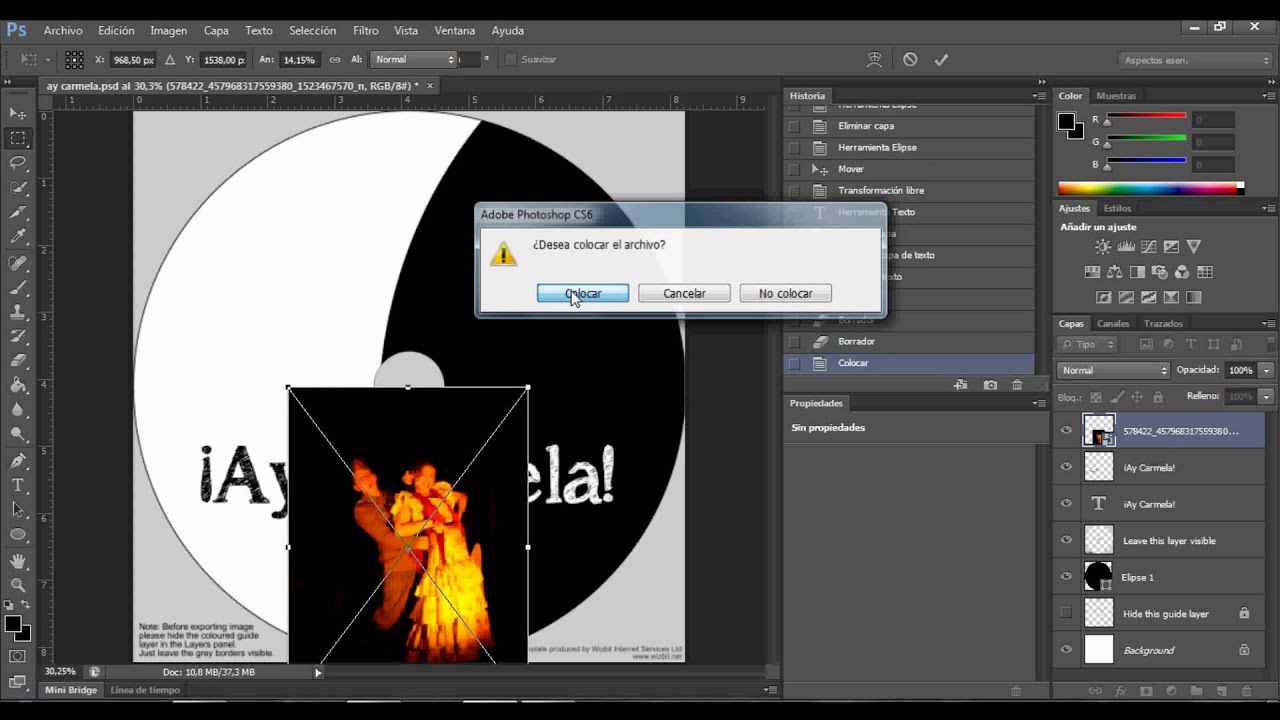
Task: Select the Paint Bucket tool
Action: [x=18, y=385]
